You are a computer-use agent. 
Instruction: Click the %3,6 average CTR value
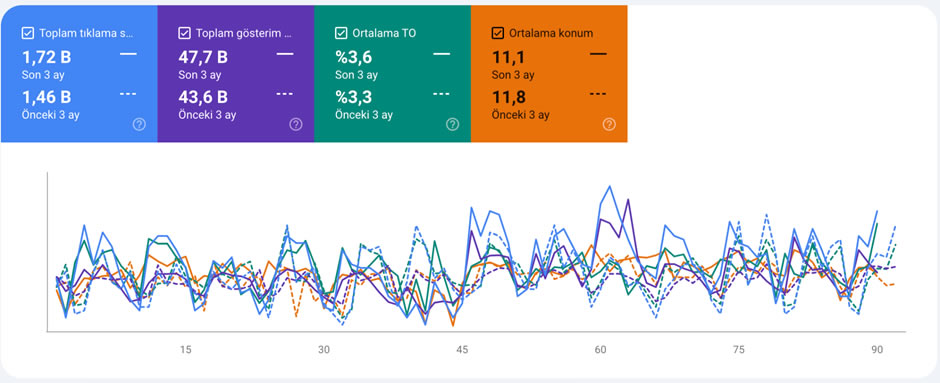[x=354, y=58]
